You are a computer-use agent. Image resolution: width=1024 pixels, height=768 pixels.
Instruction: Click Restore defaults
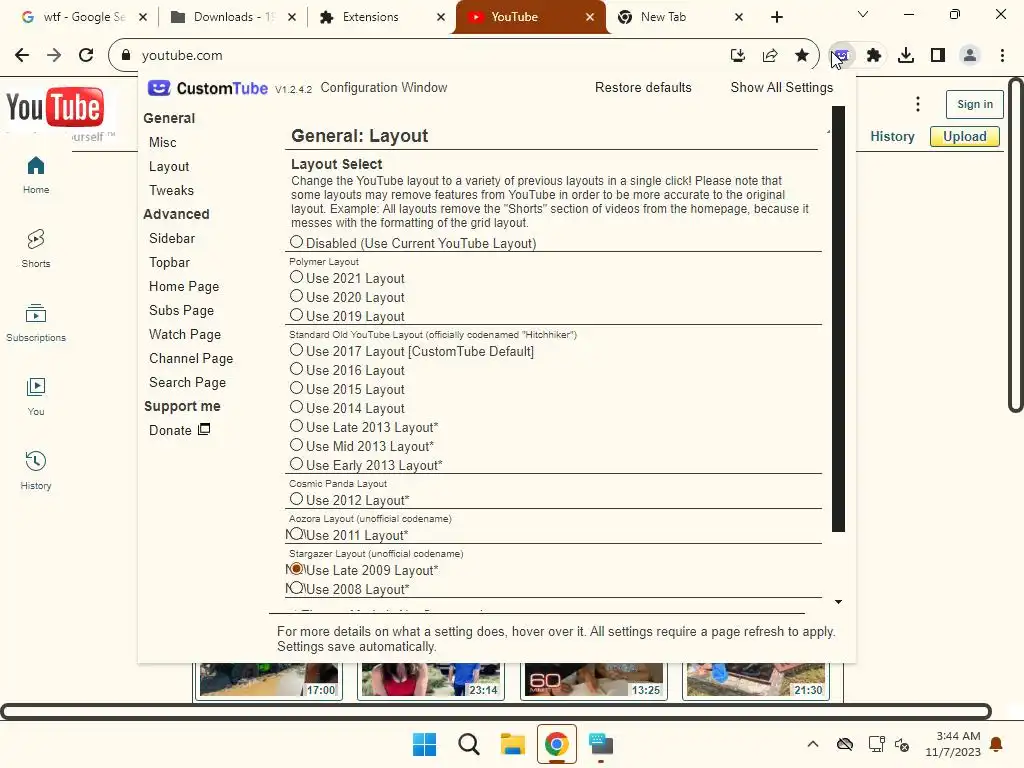[x=643, y=88]
